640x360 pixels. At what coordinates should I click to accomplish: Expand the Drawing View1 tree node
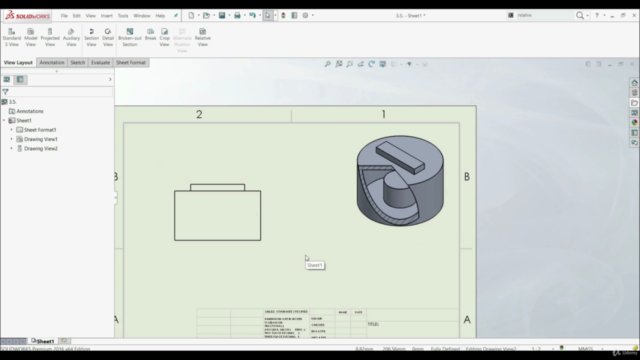pos(11,139)
